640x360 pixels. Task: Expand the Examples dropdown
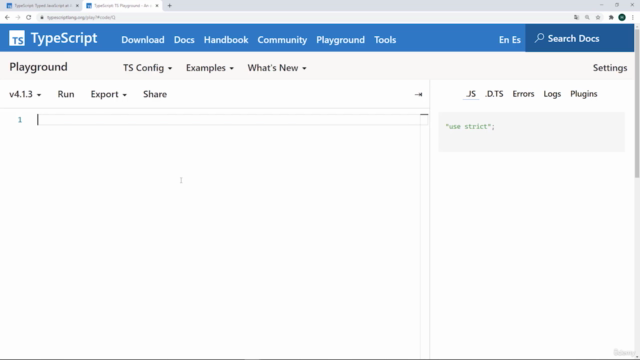210,68
